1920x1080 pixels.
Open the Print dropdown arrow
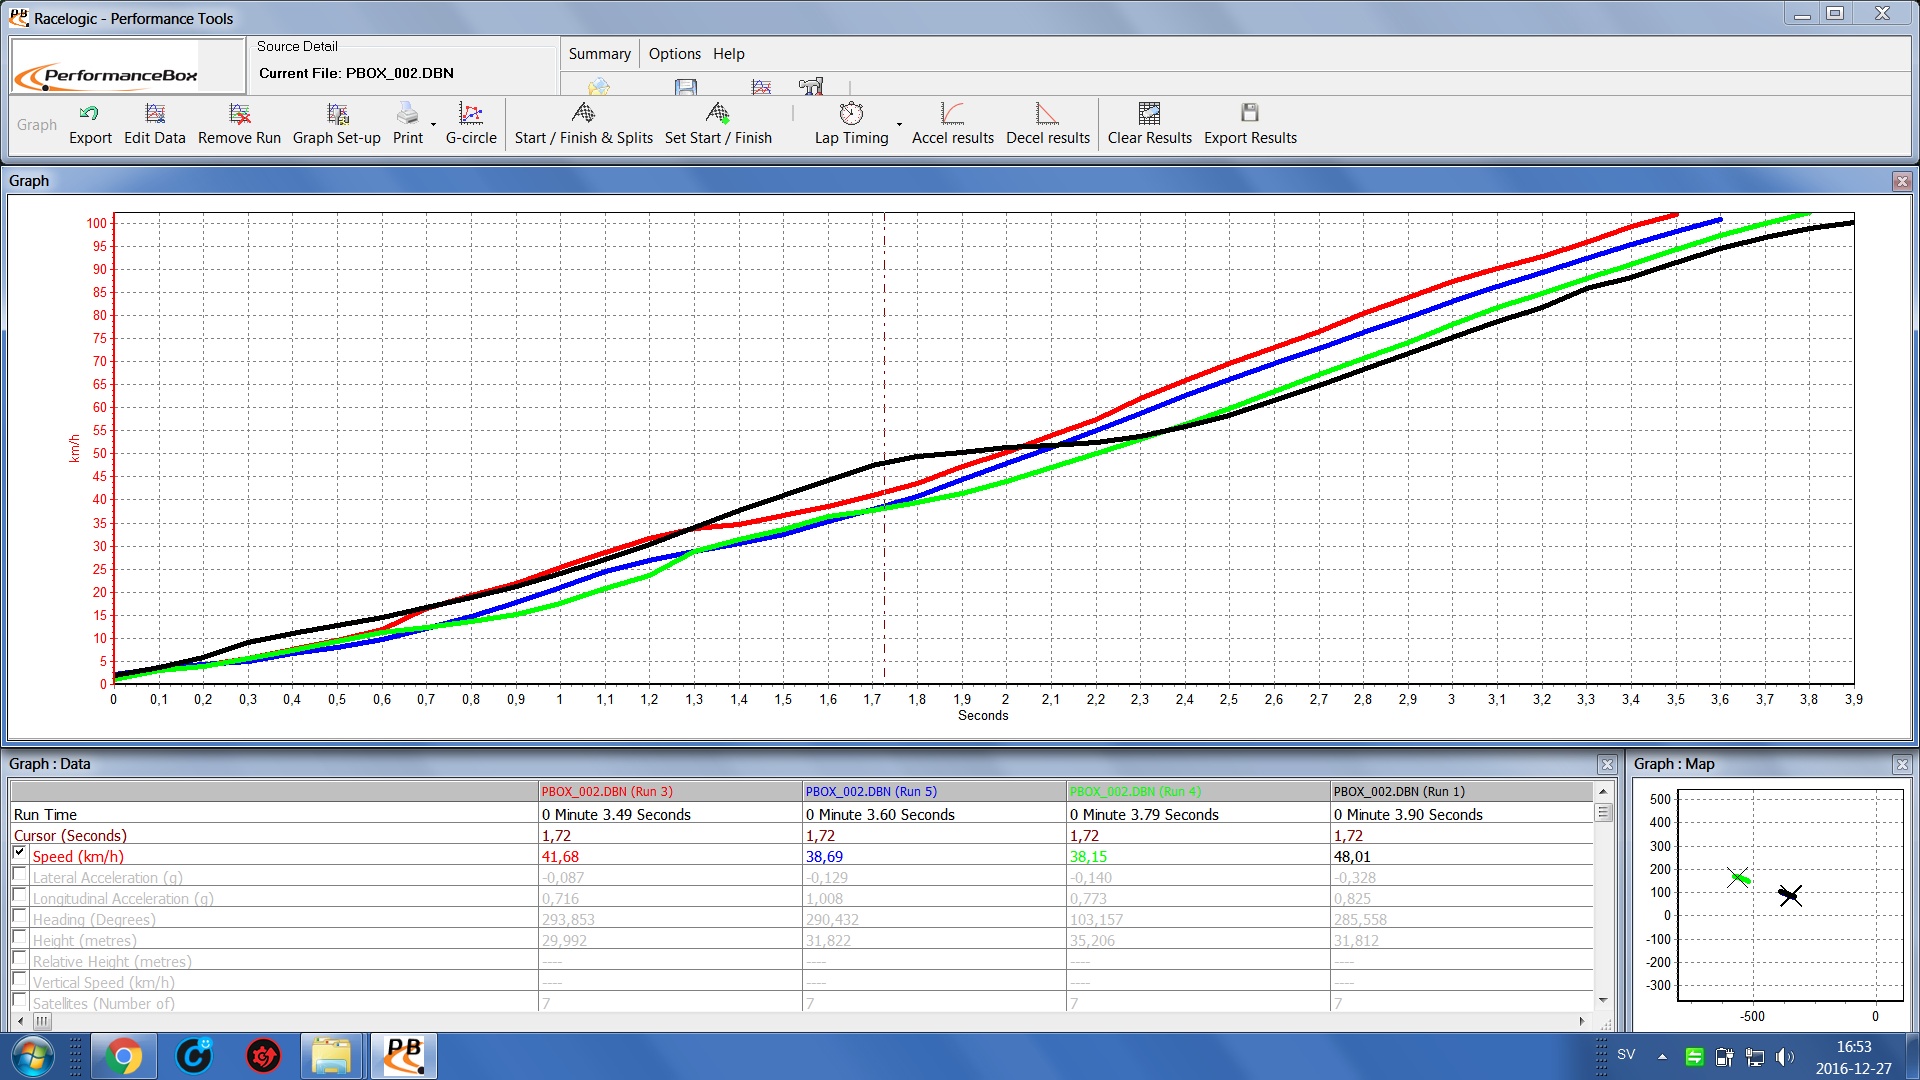pyautogui.click(x=433, y=125)
